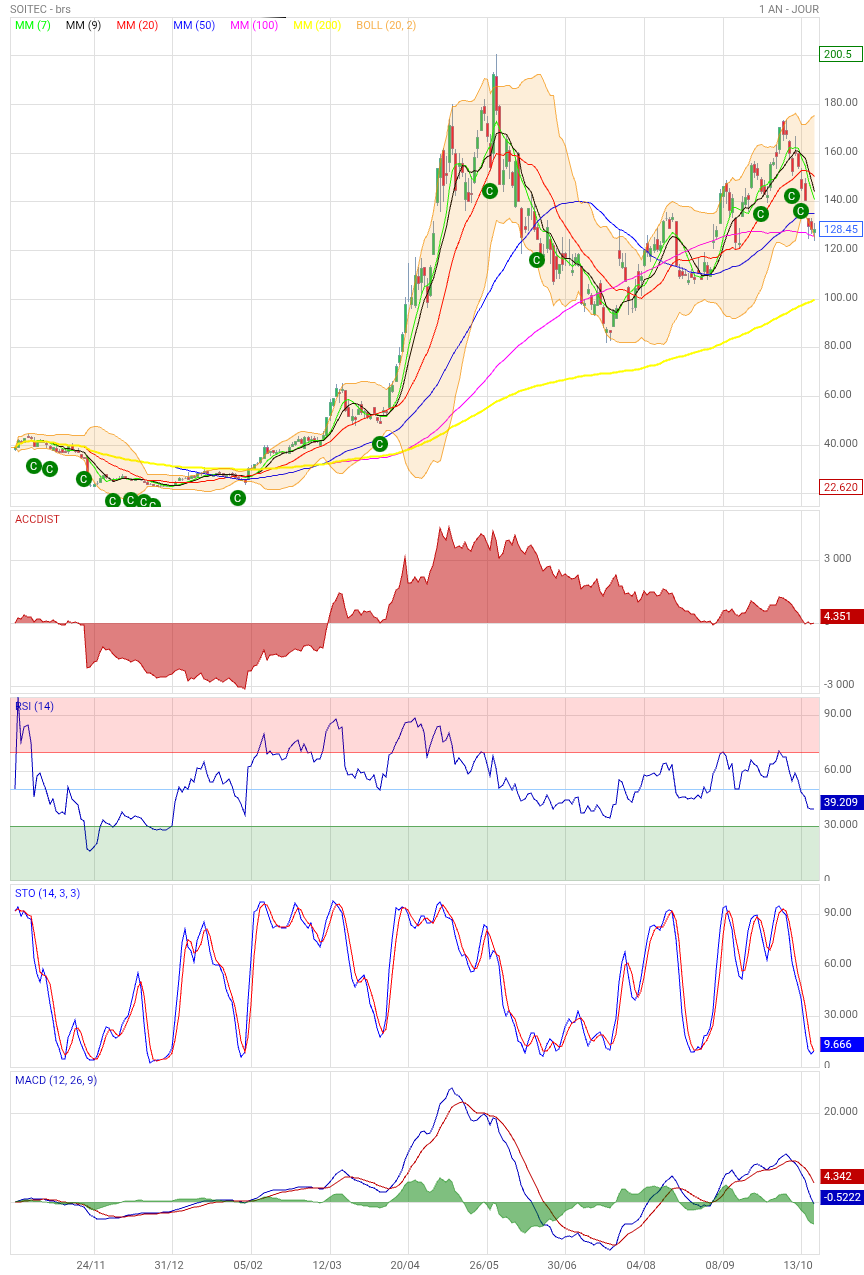Click the 20/04 date on the time axis
This screenshot has height=1275, width=864.
click(x=407, y=1265)
